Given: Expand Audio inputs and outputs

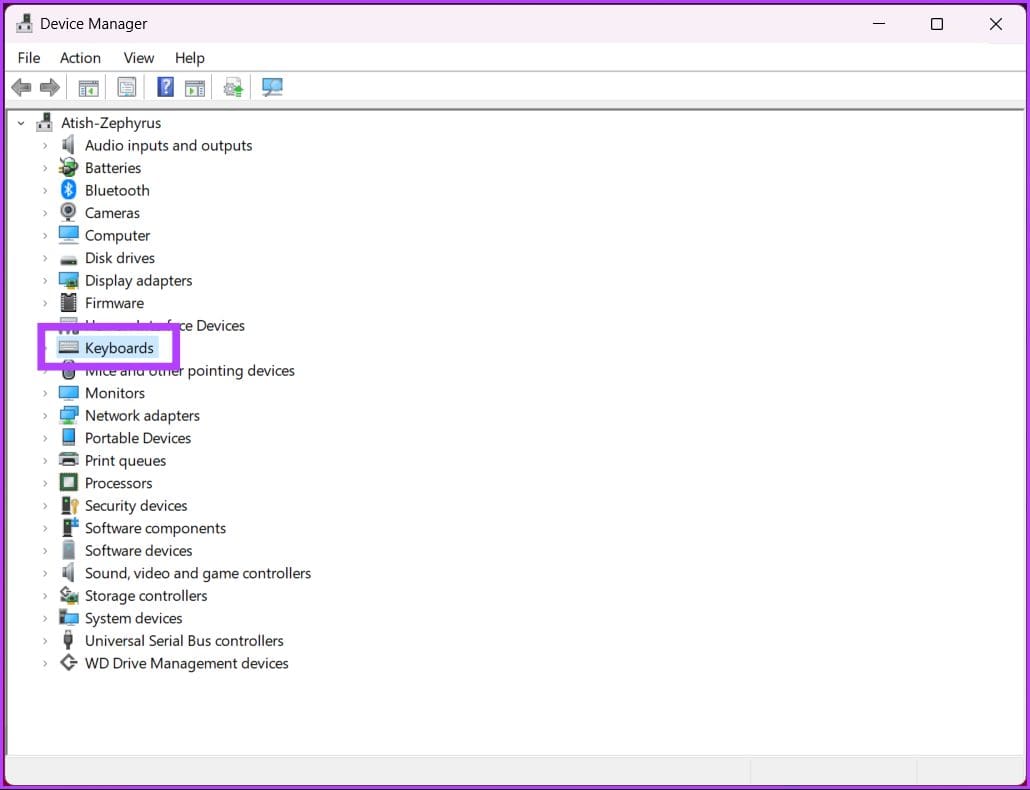Looking at the screenshot, I should [45, 145].
